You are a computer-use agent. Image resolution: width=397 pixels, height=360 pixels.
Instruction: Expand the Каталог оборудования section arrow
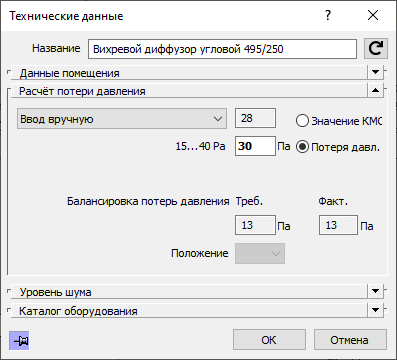(x=376, y=310)
